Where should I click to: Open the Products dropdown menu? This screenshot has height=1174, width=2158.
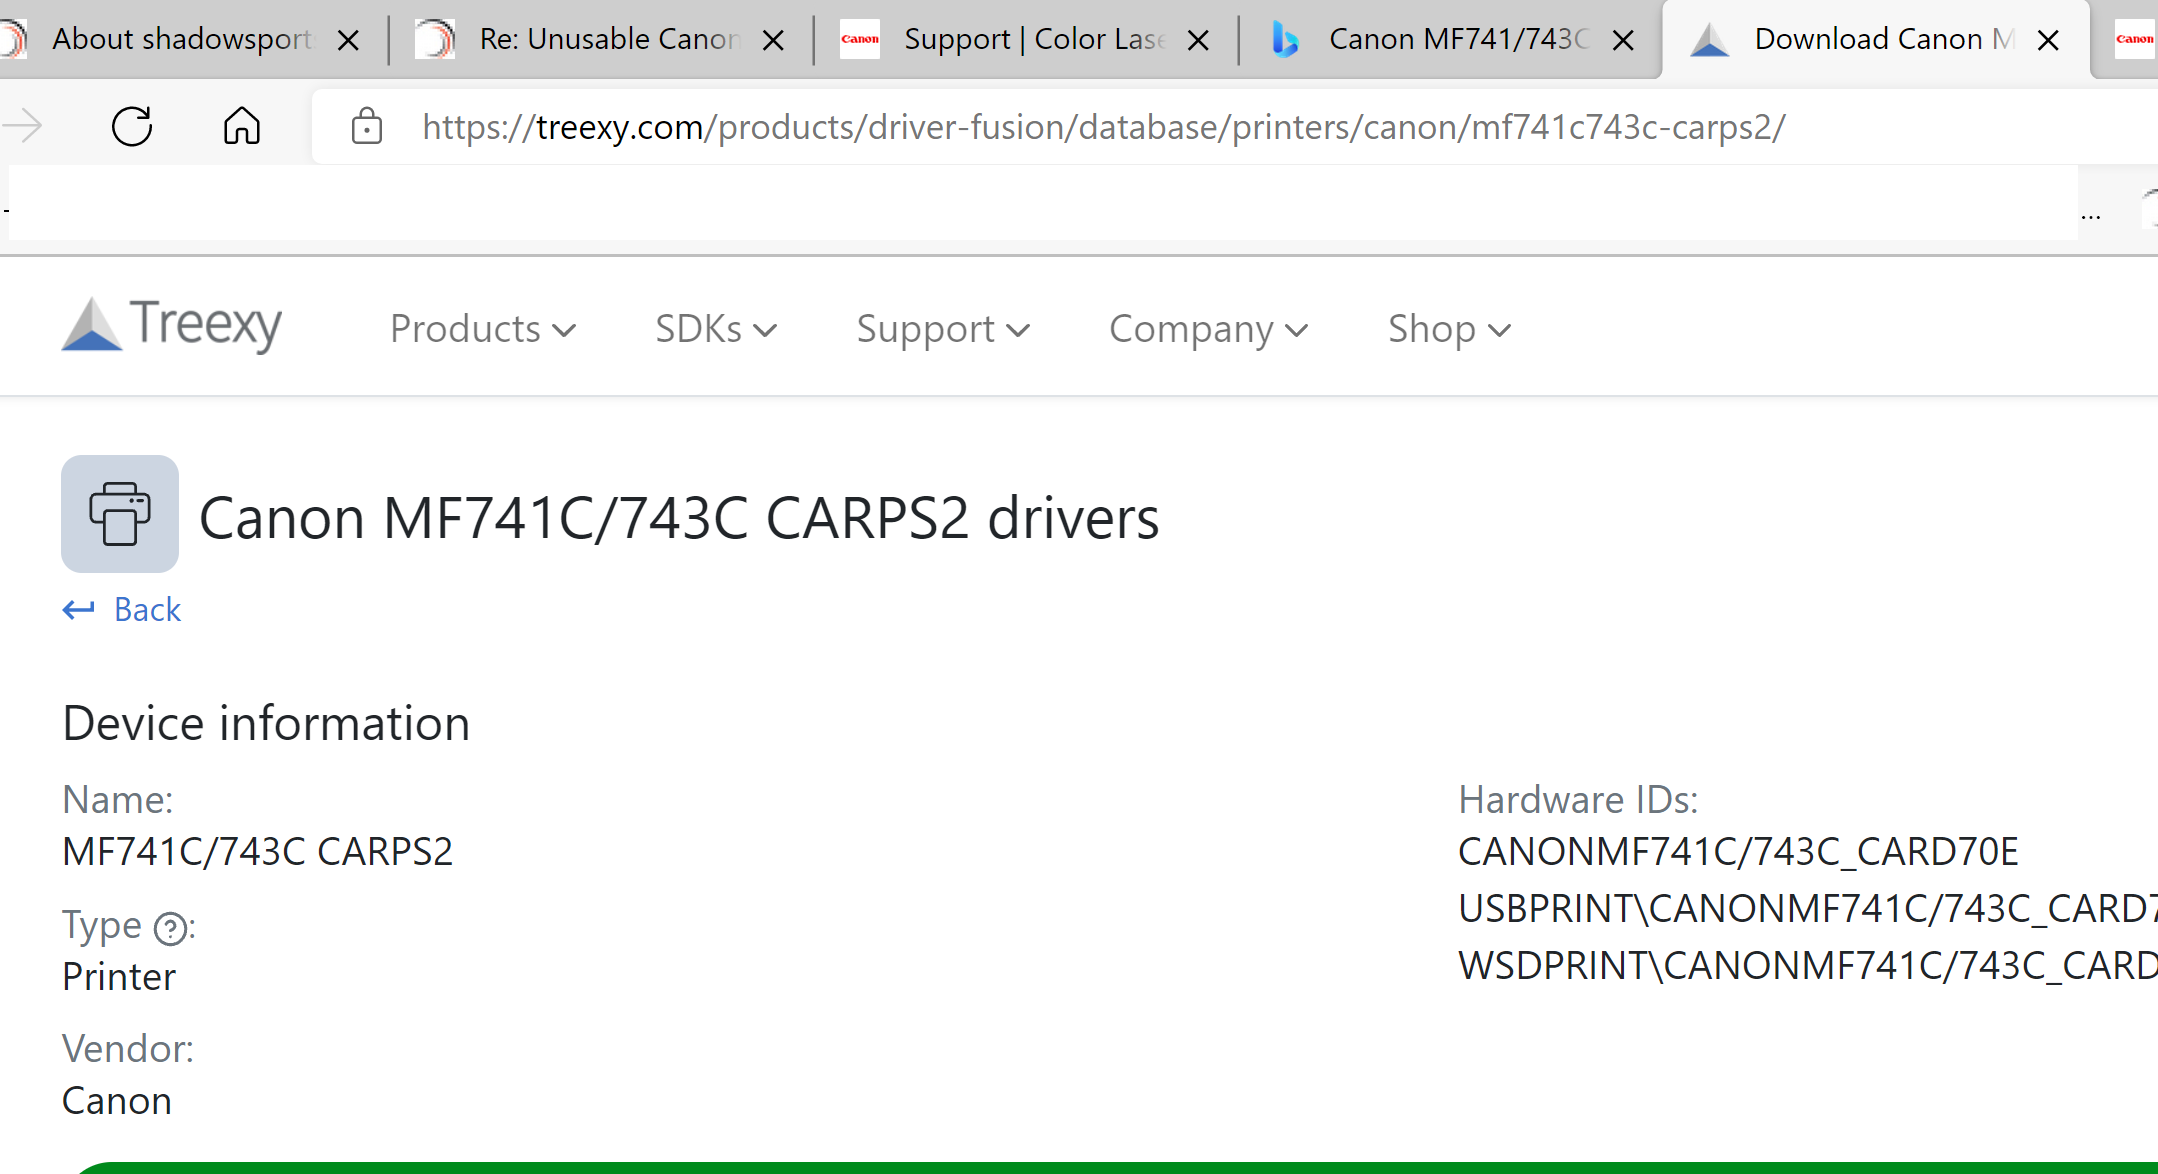pos(483,329)
